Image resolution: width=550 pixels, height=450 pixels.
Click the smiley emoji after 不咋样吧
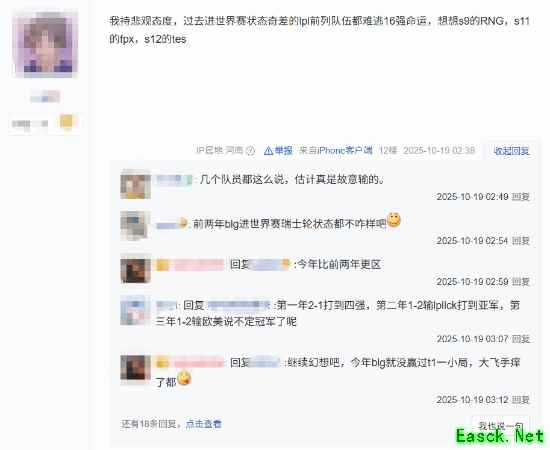coord(394,220)
